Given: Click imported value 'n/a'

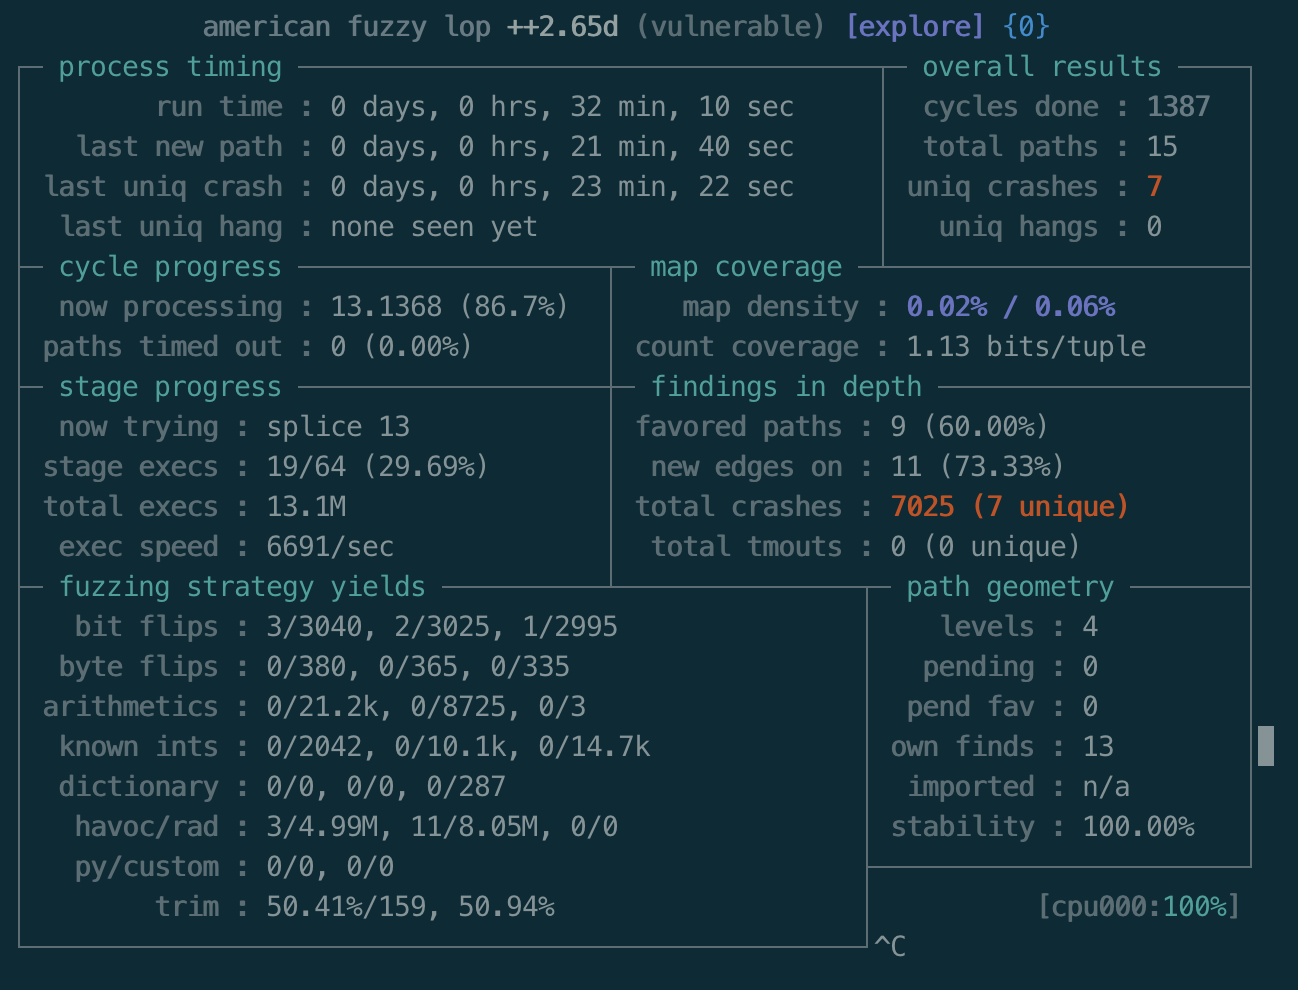Looking at the screenshot, I should pos(1106,787).
